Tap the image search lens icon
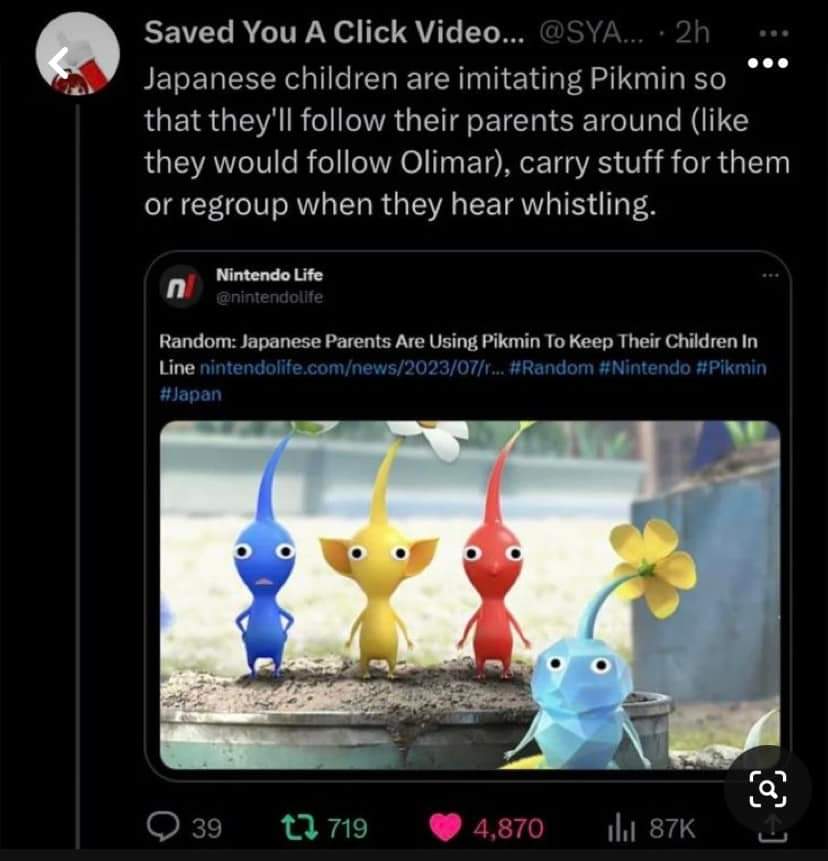This screenshot has width=828, height=861. pos(768,789)
